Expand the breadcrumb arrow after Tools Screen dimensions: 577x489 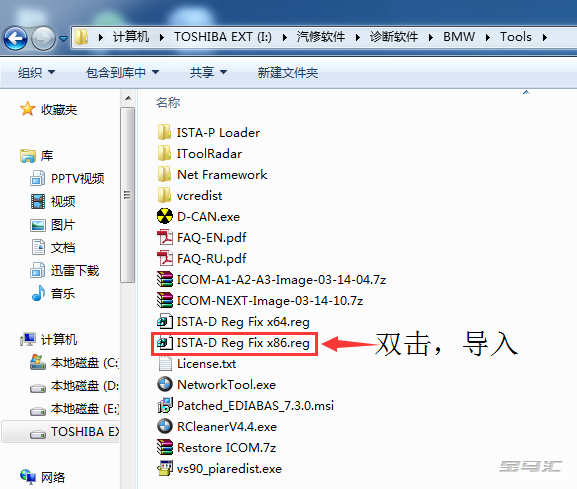pyautogui.click(x=545, y=37)
